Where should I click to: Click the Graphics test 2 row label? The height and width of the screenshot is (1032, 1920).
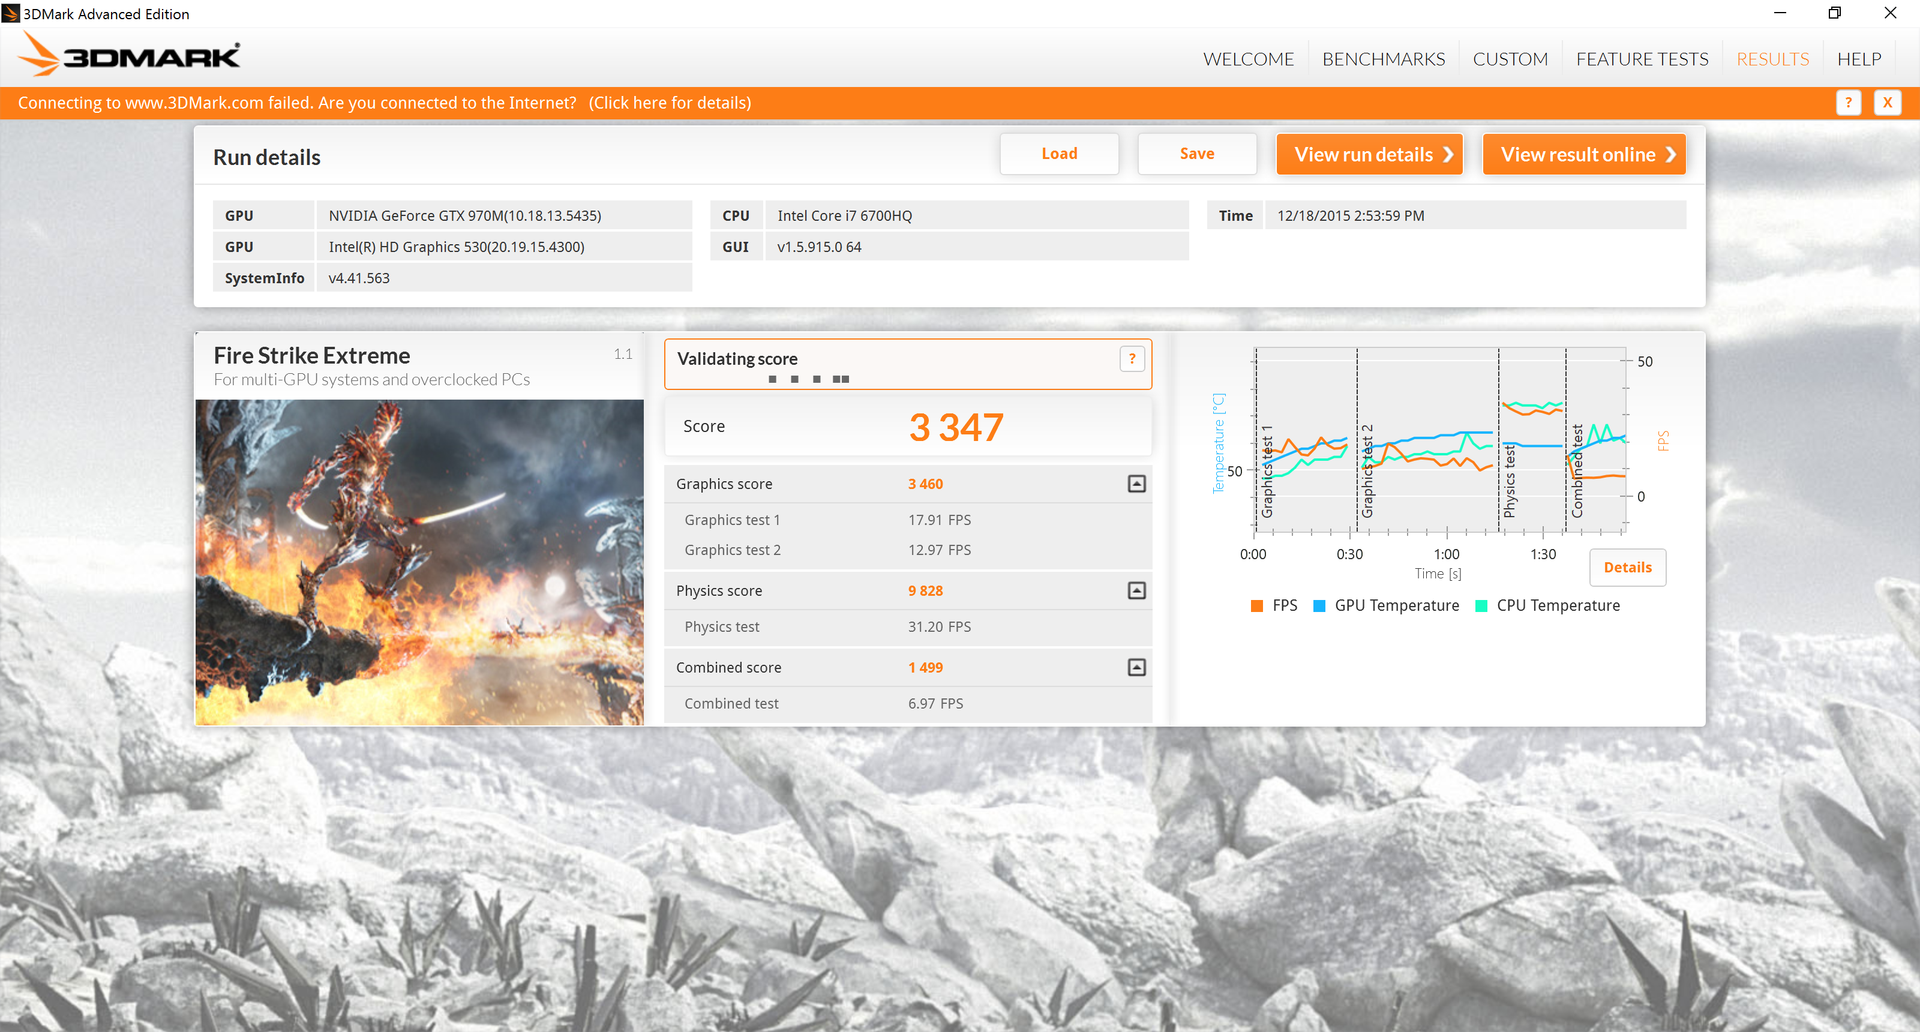(733, 550)
